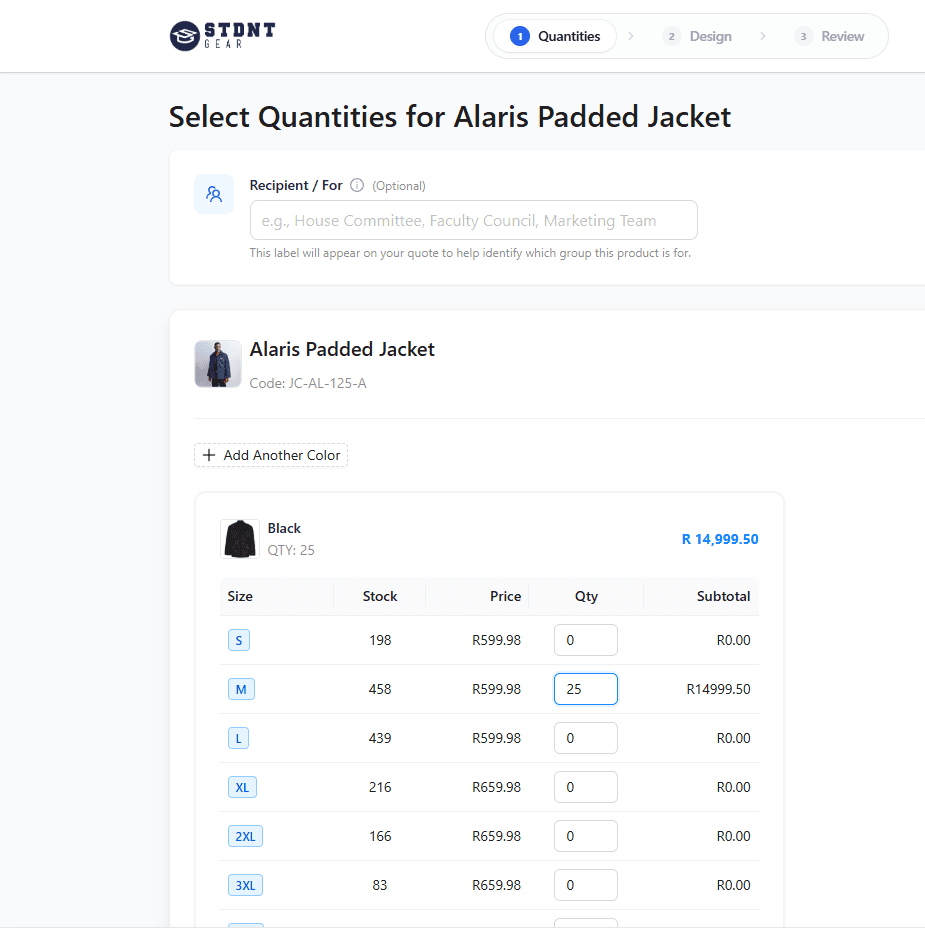Click the Qty column header
The height and width of the screenshot is (933, 925).
pyautogui.click(x=586, y=596)
